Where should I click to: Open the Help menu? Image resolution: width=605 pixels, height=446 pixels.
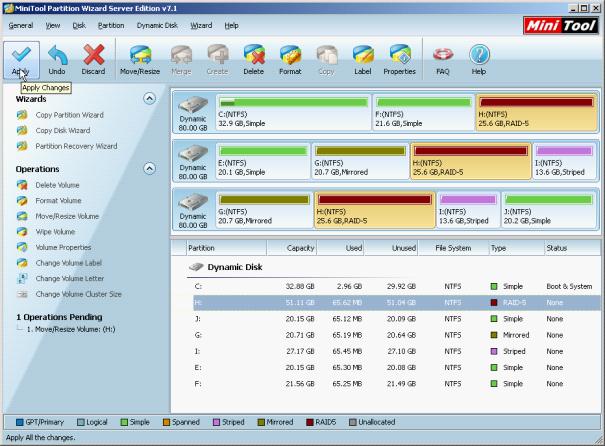tap(232, 25)
